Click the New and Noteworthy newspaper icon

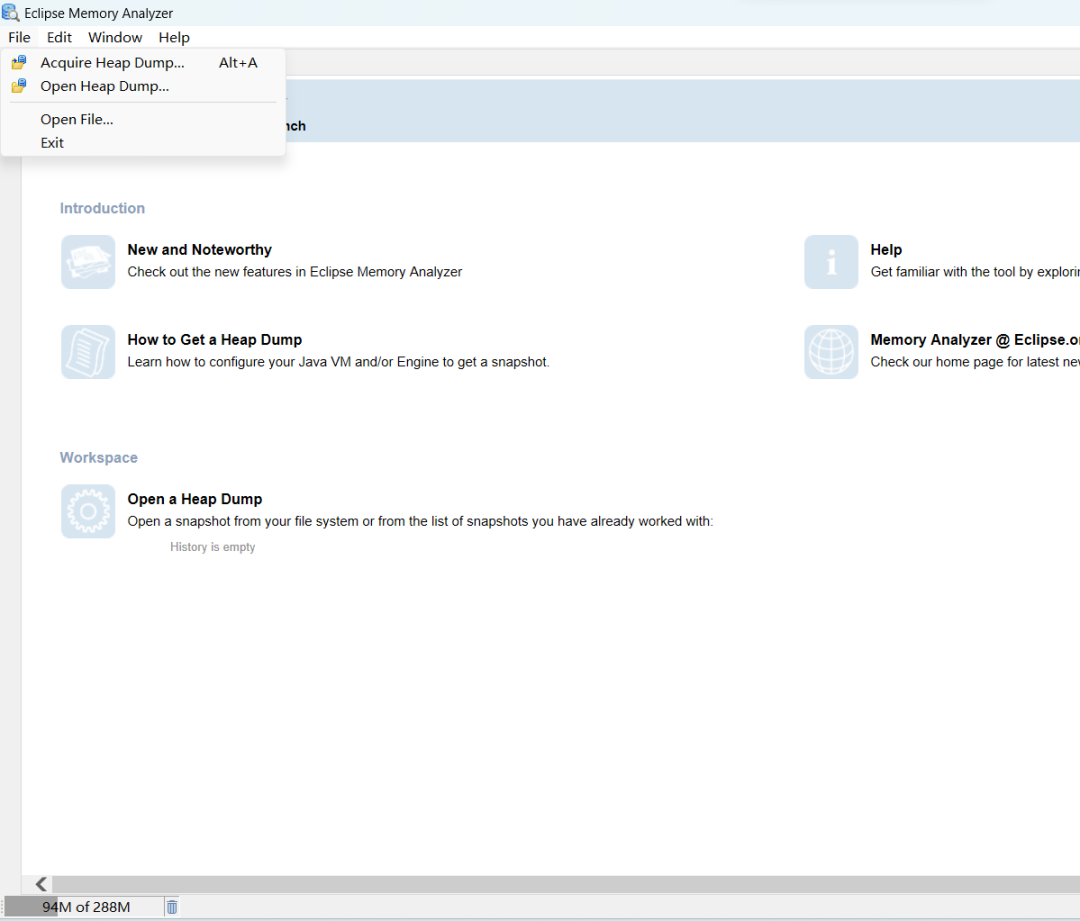[x=88, y=262]
